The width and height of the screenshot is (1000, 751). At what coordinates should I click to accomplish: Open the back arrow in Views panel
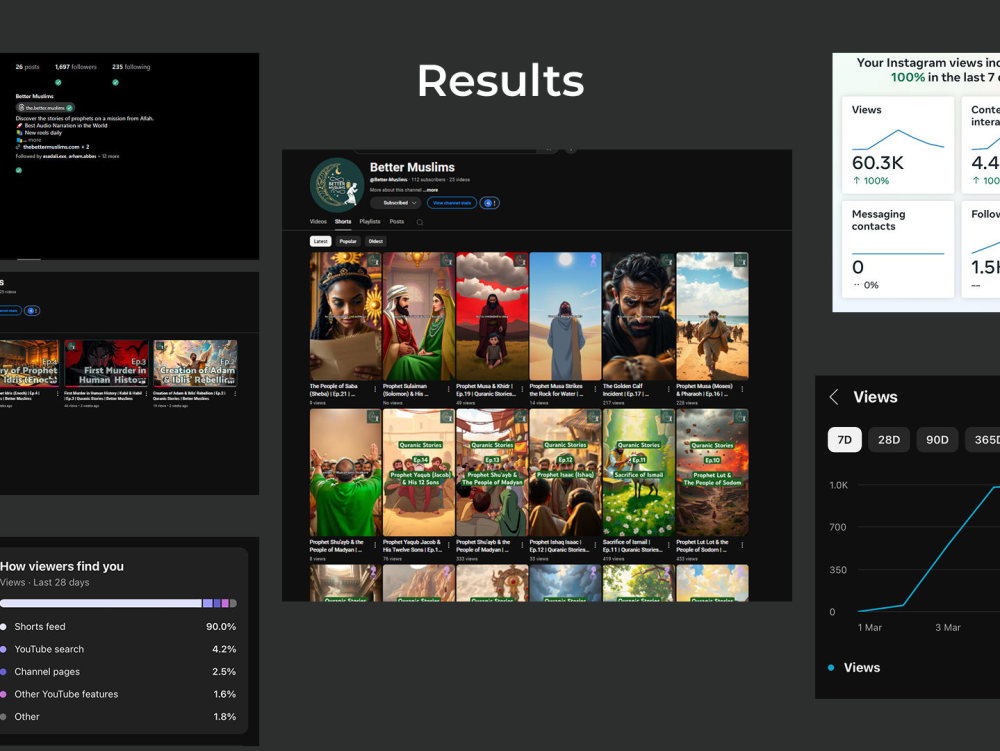click(834, 397)
